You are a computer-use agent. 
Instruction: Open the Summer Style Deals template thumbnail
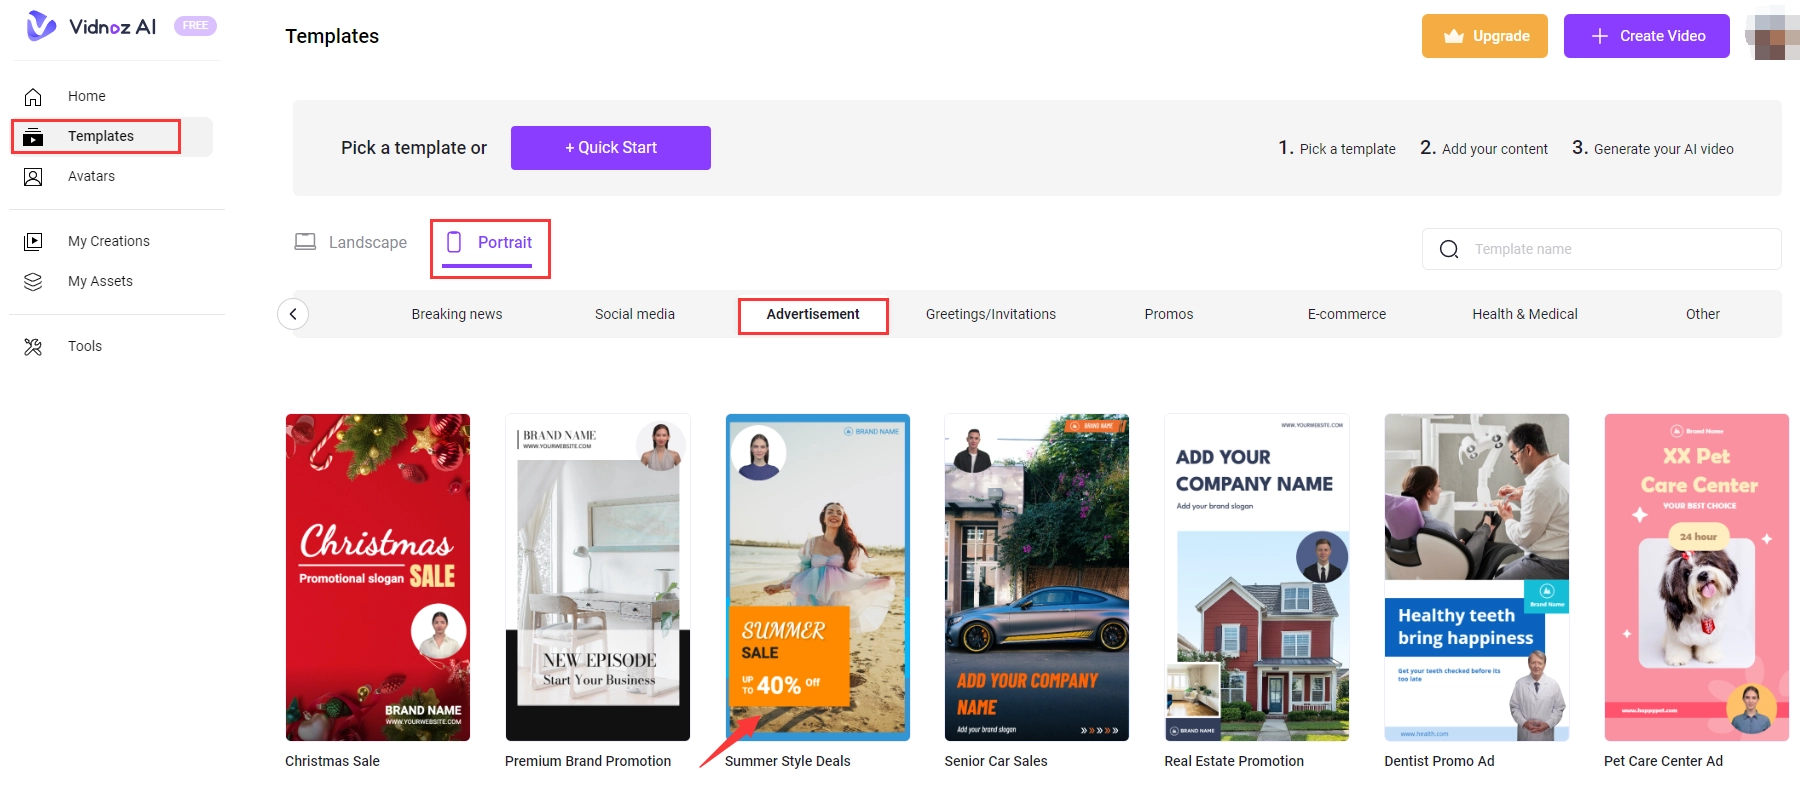(x=817, y=577)
